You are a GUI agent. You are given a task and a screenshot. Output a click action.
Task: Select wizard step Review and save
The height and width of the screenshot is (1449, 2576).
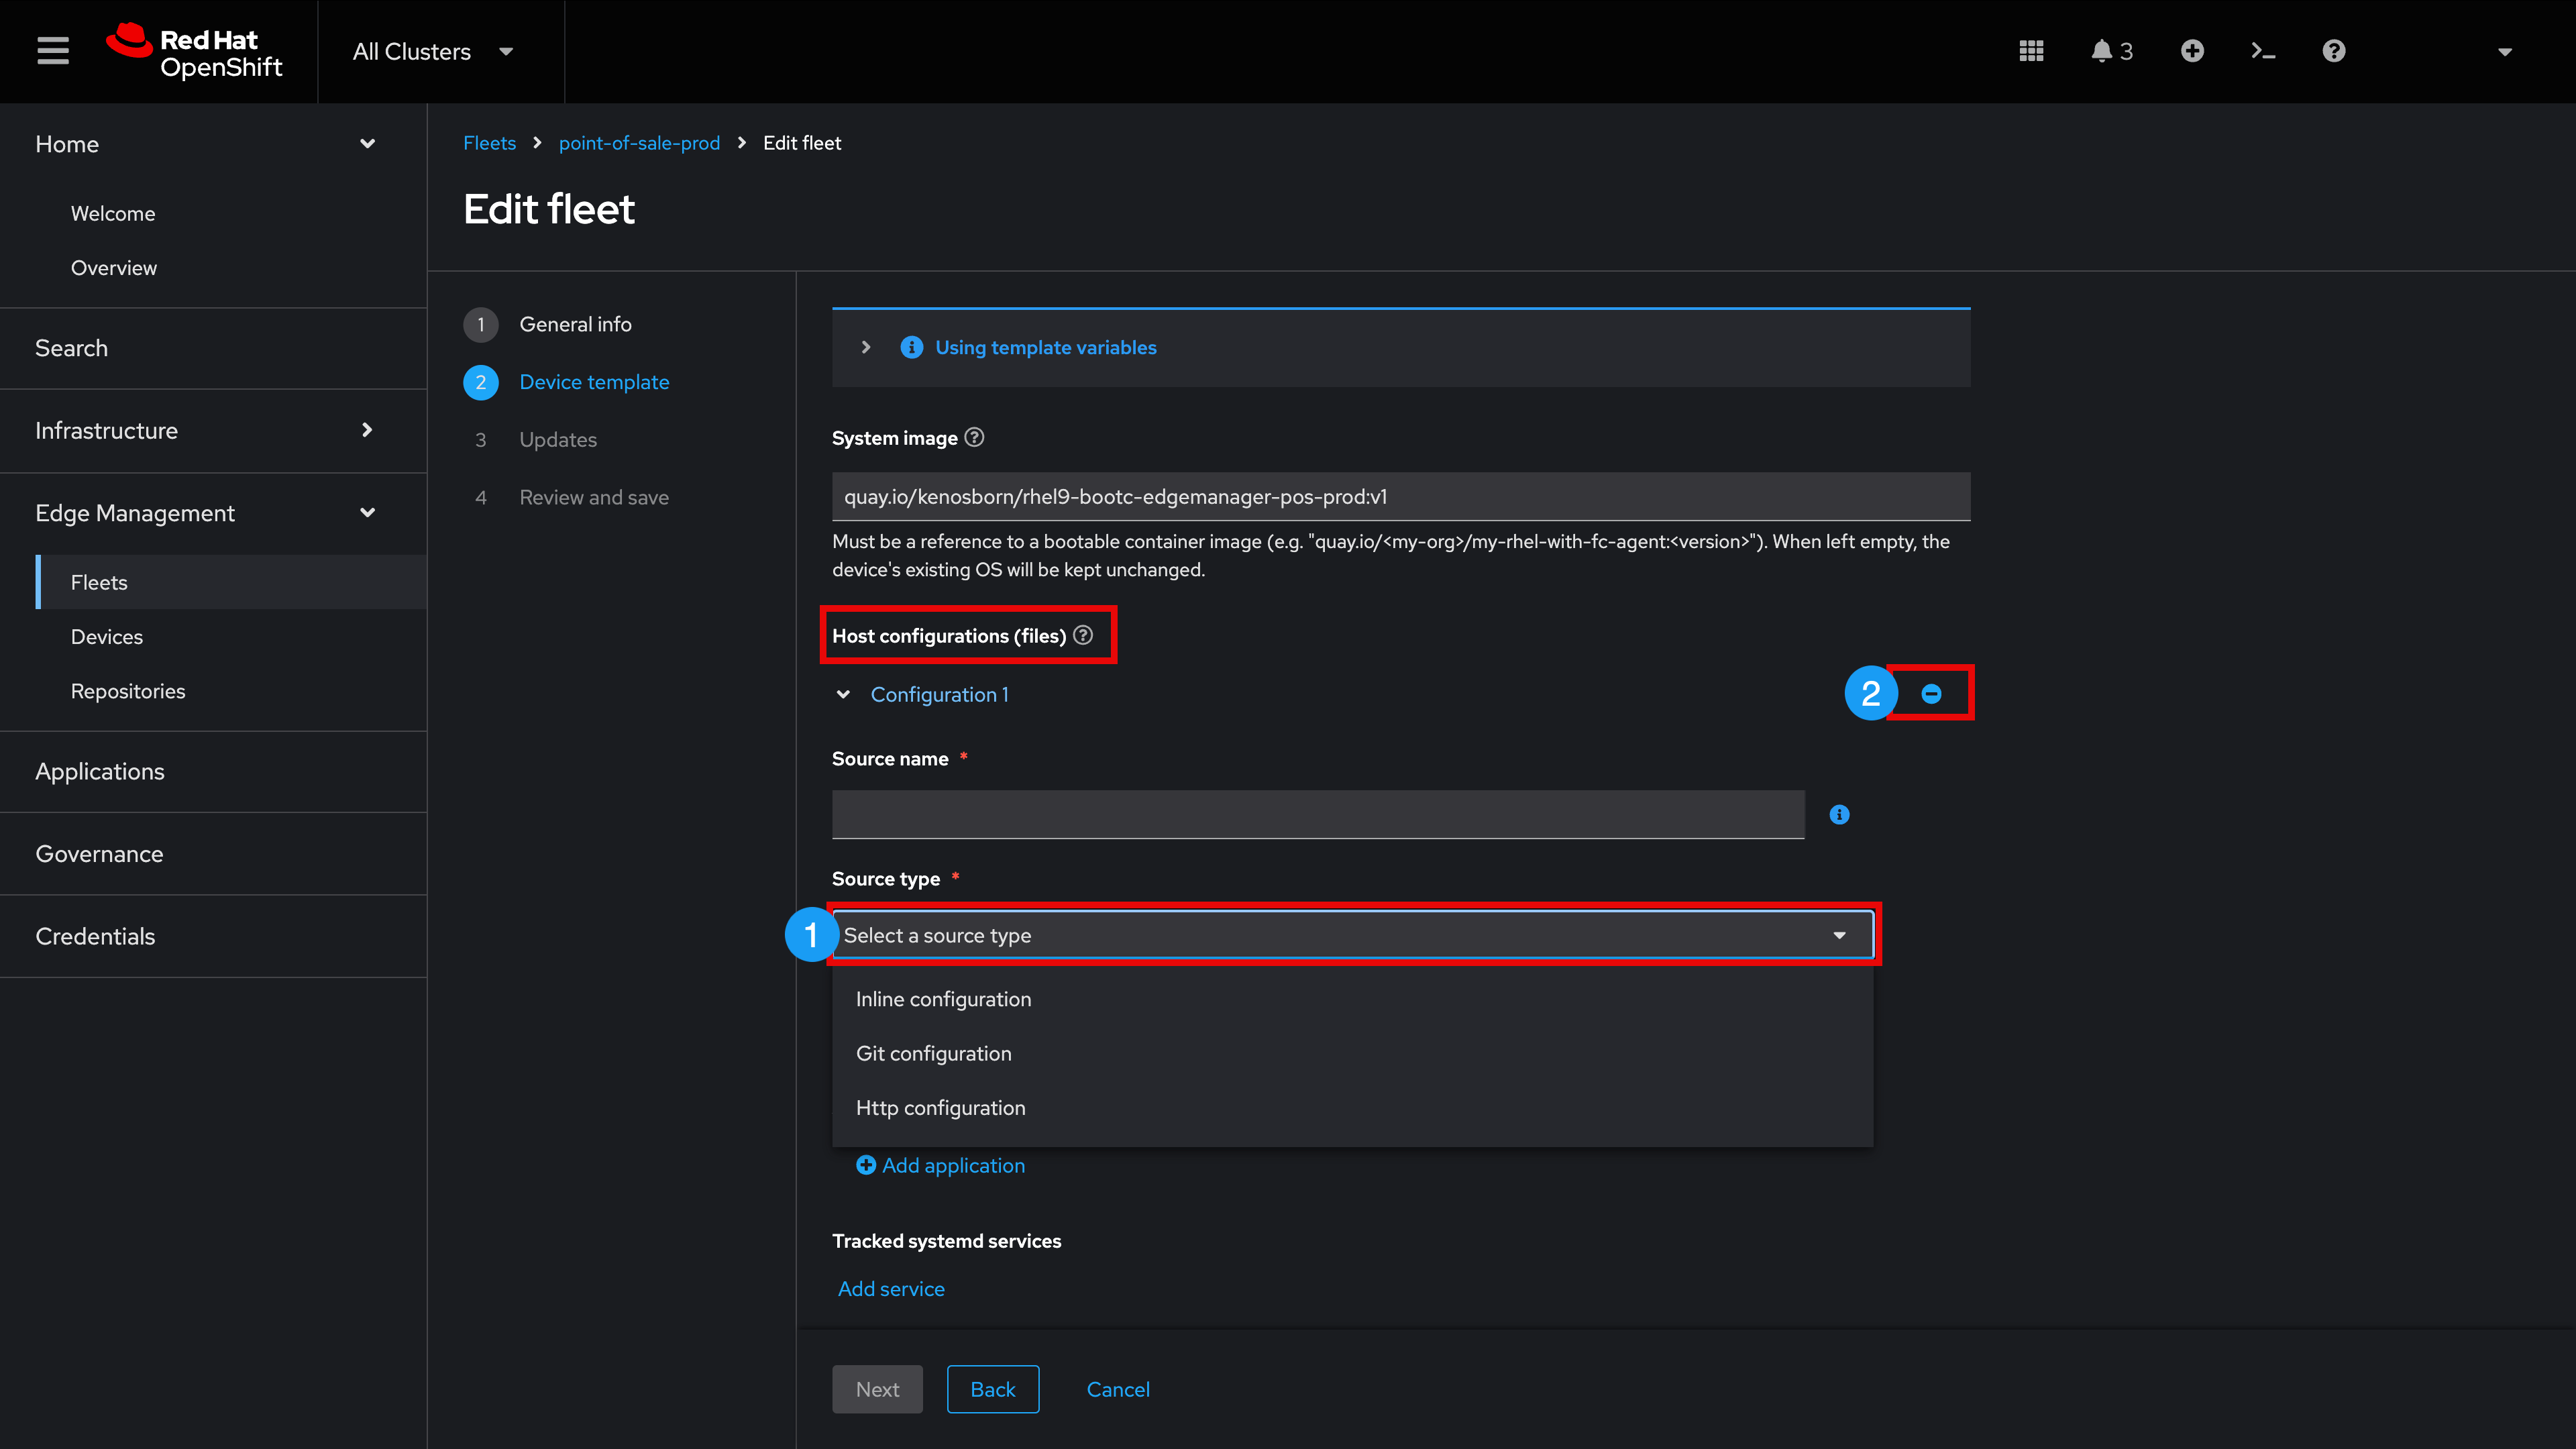click(x=593, y=497)
